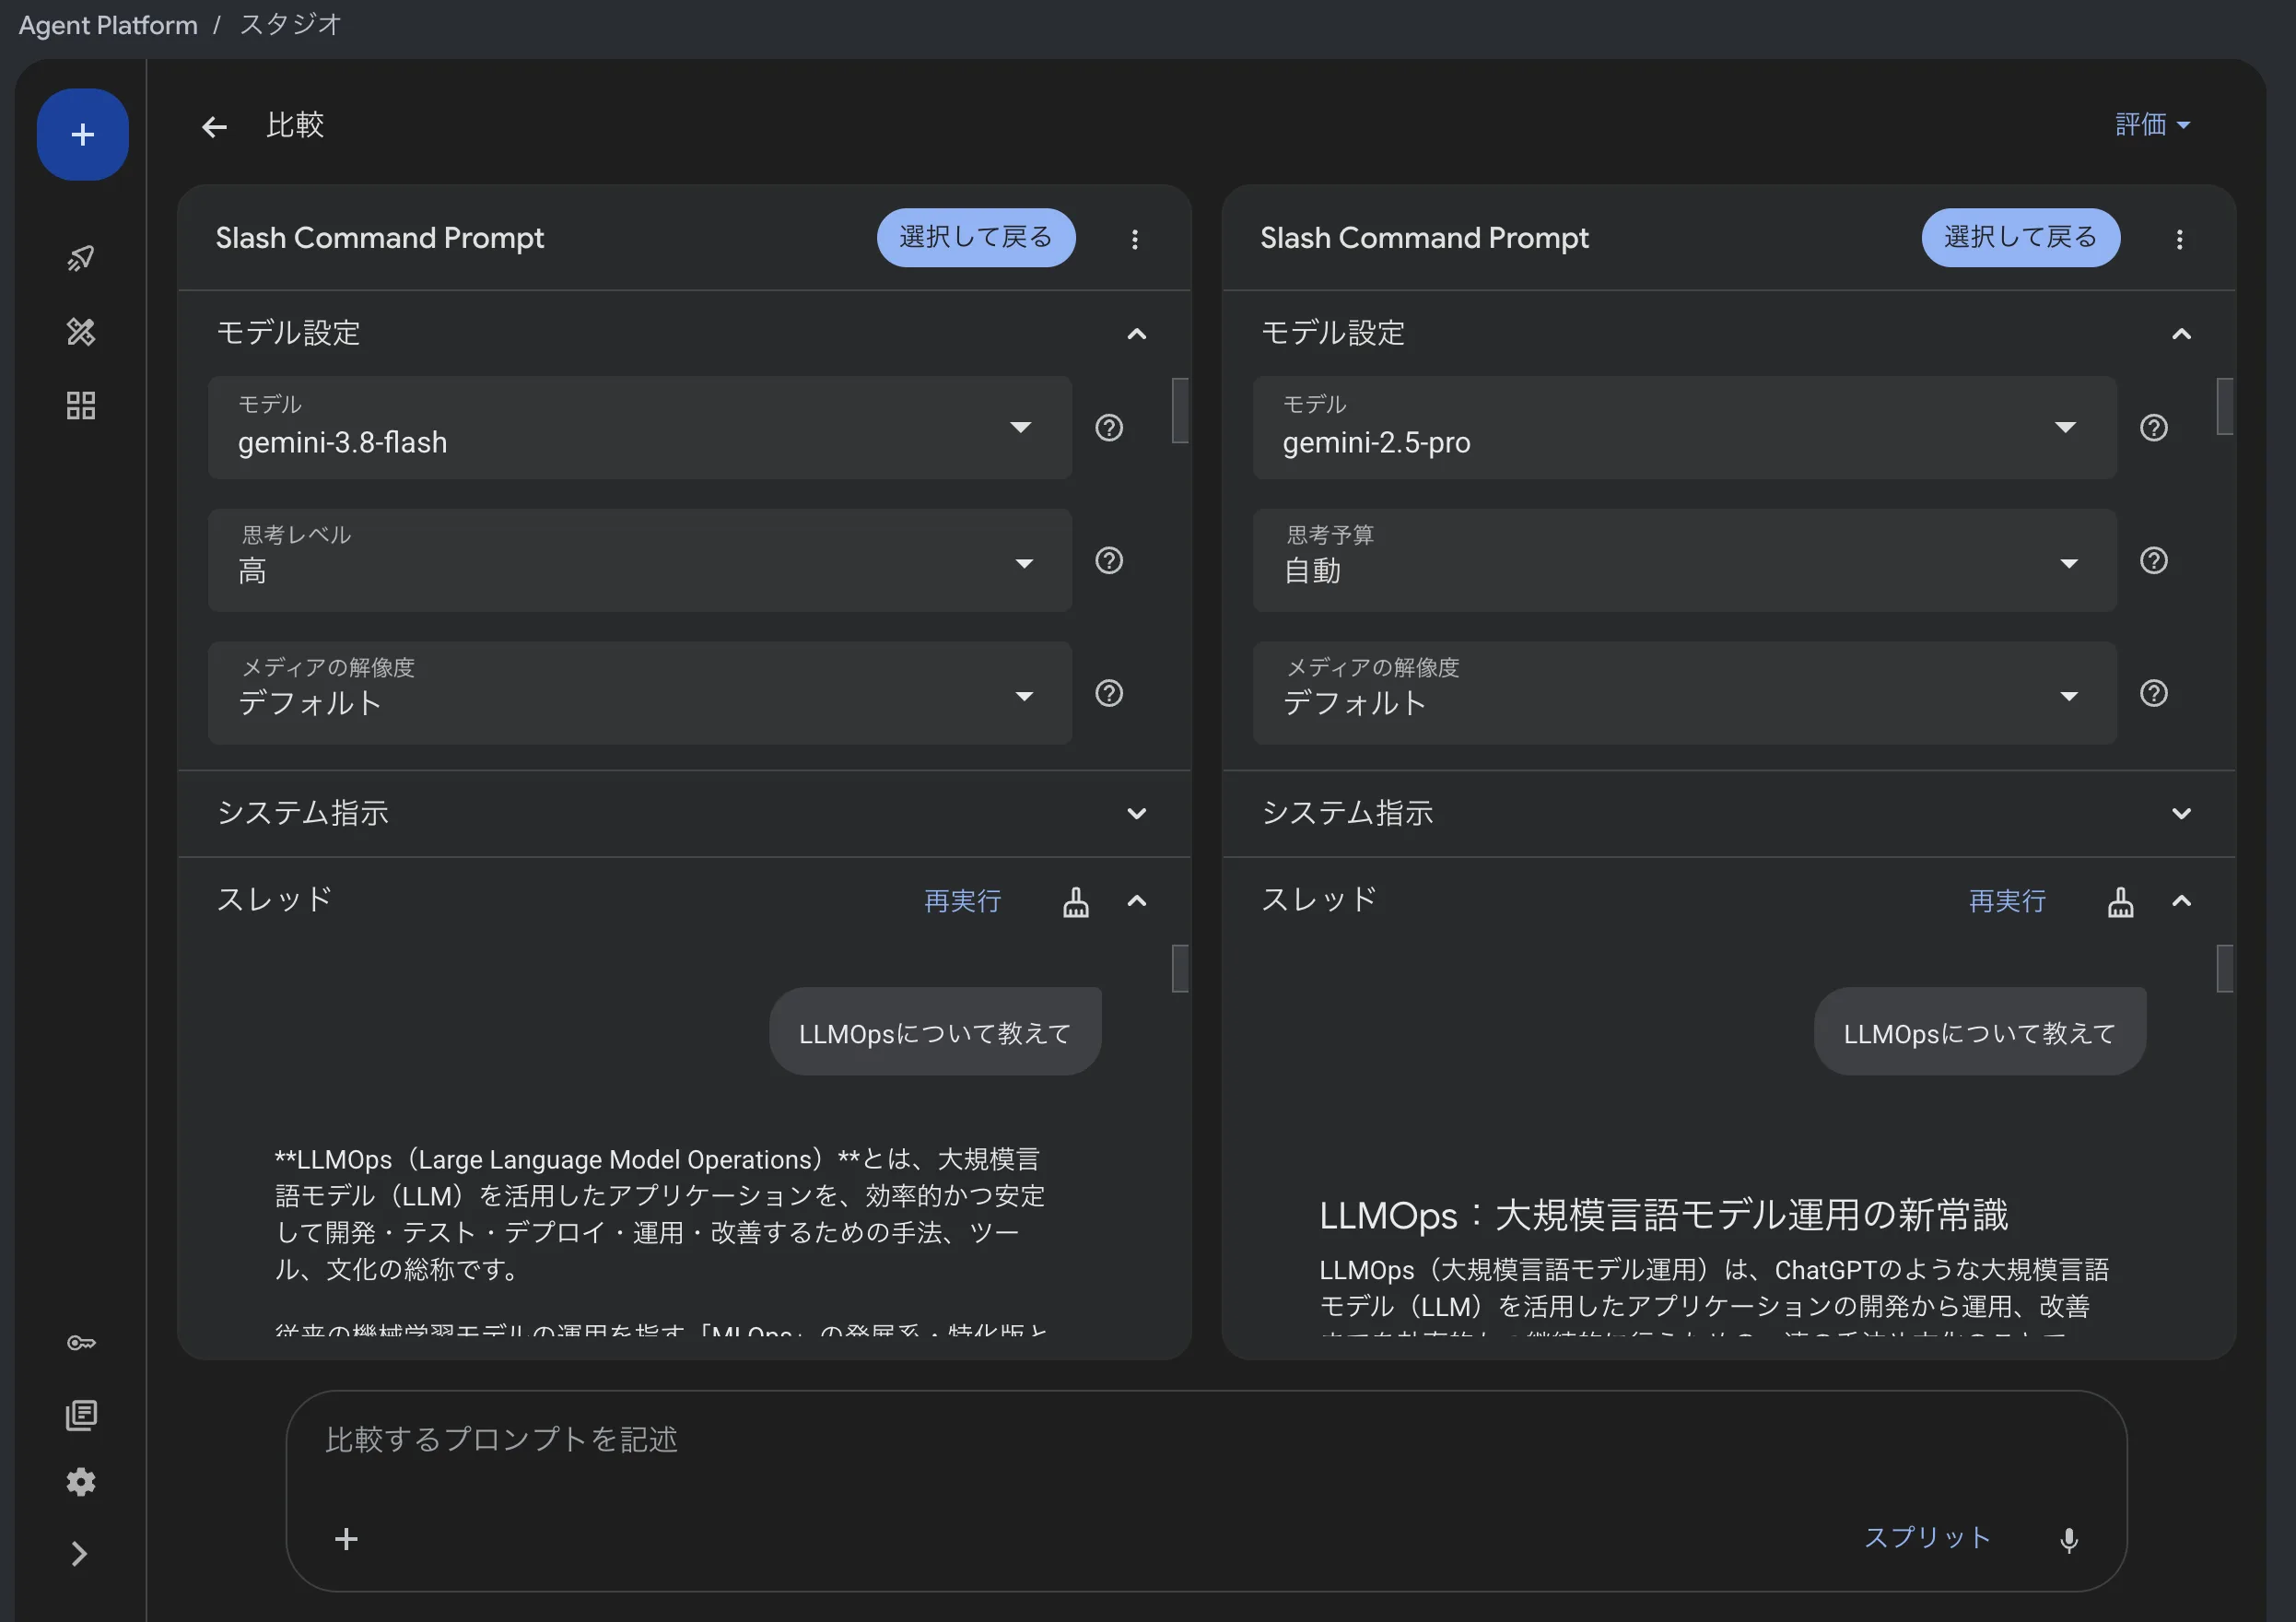This screenshot has height=1622, width=2296.
Task: Collapse the left モデル設定 section
Action: click(x=1137, y=334)
